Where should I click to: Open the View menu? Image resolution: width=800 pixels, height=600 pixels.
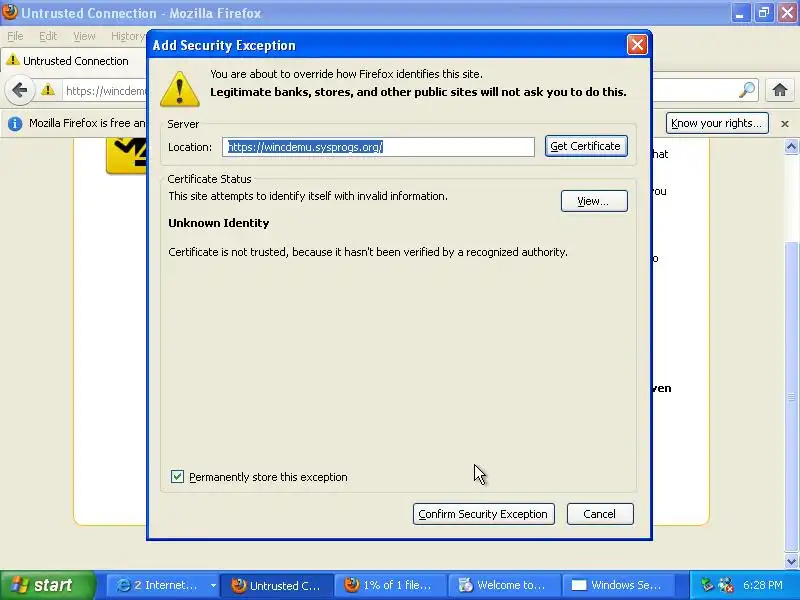tap(84, 36)
